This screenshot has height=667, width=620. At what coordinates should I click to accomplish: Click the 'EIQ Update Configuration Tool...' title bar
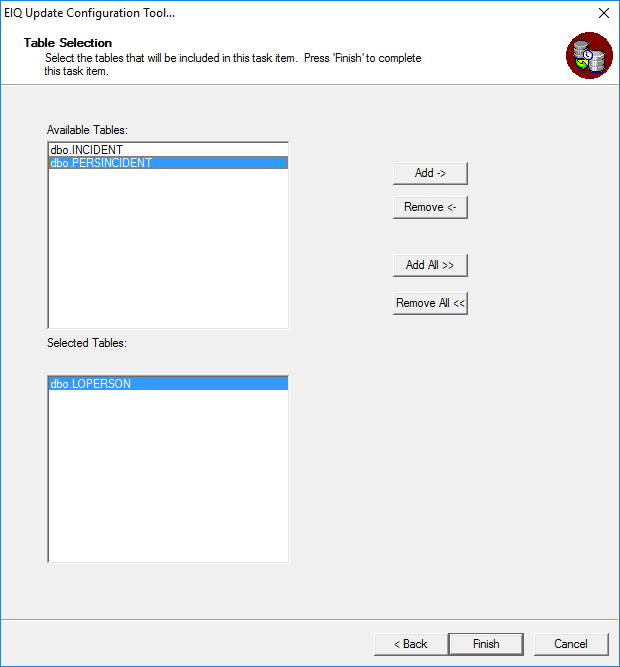point(90,13)
